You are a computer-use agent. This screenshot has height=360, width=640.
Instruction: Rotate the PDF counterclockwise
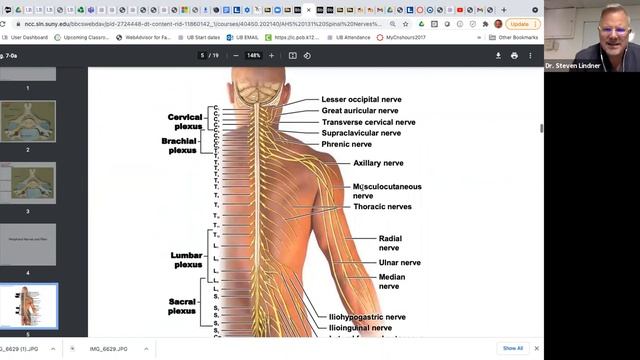tap(307, 56)
